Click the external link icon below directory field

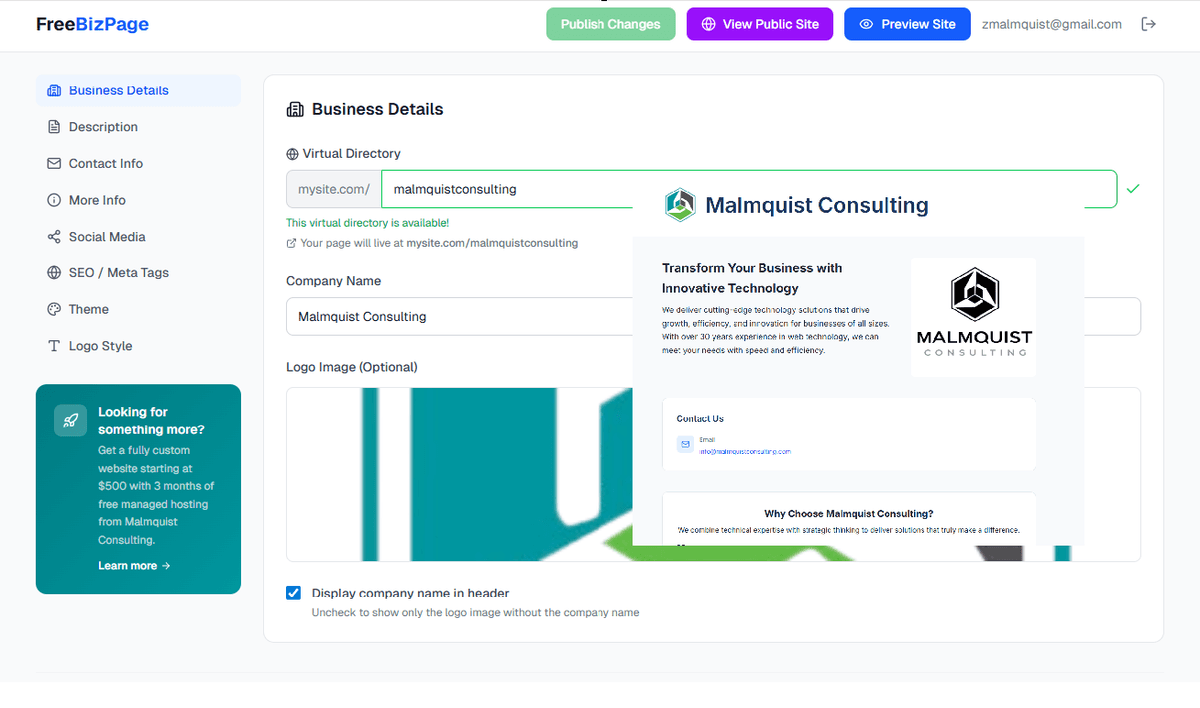click(291, 243)
